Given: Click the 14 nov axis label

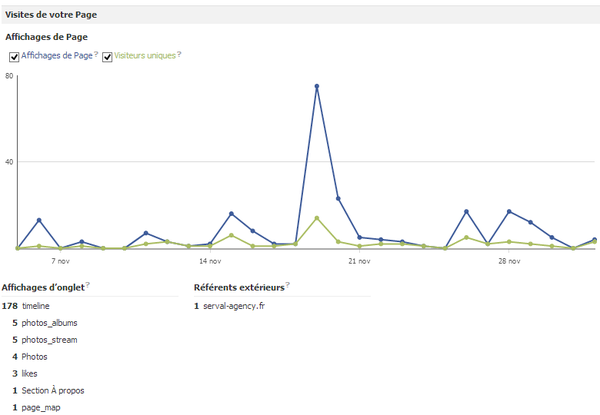Looking at the screenshot, I should [210, 261].
